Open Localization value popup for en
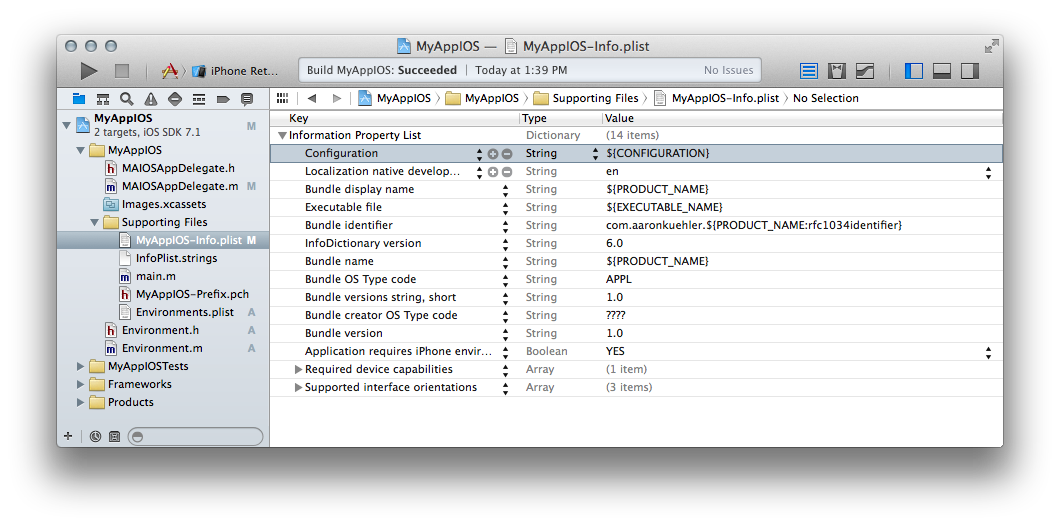Screen dimensions: 1060x526 [x=988, y=172]
